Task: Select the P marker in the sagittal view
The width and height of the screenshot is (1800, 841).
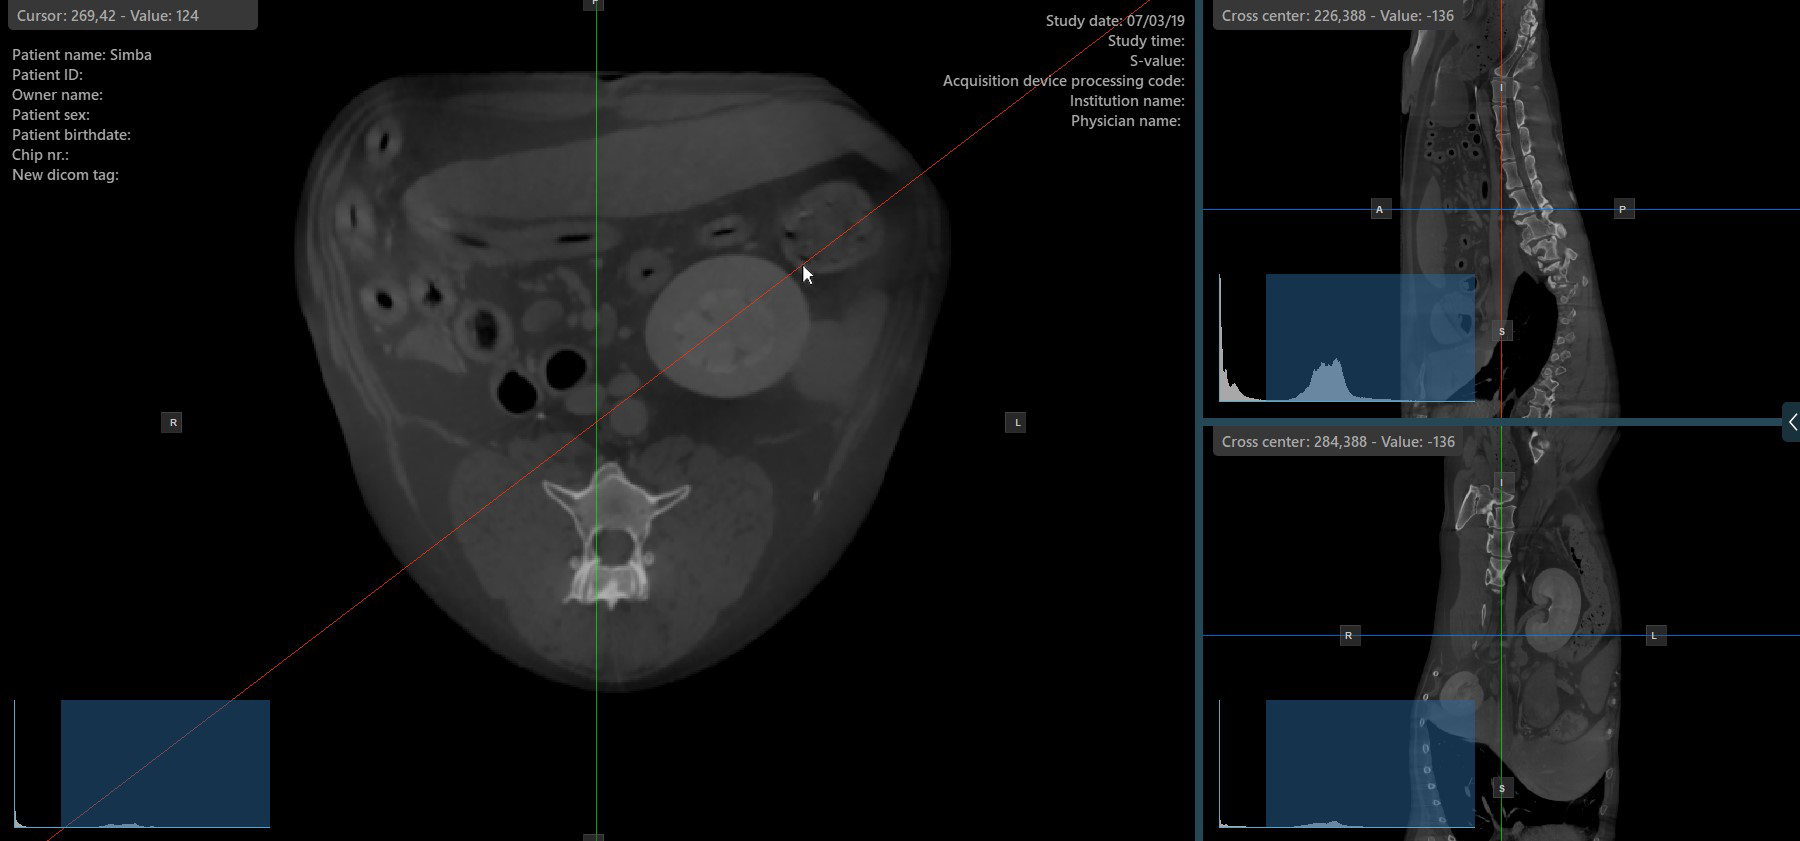Action: point(1622,210)
